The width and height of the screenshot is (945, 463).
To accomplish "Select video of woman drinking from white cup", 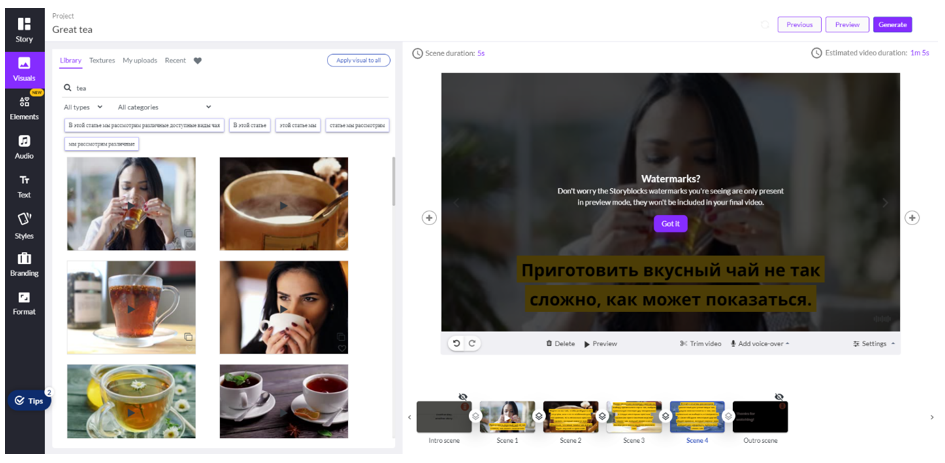I will point(284,307).
